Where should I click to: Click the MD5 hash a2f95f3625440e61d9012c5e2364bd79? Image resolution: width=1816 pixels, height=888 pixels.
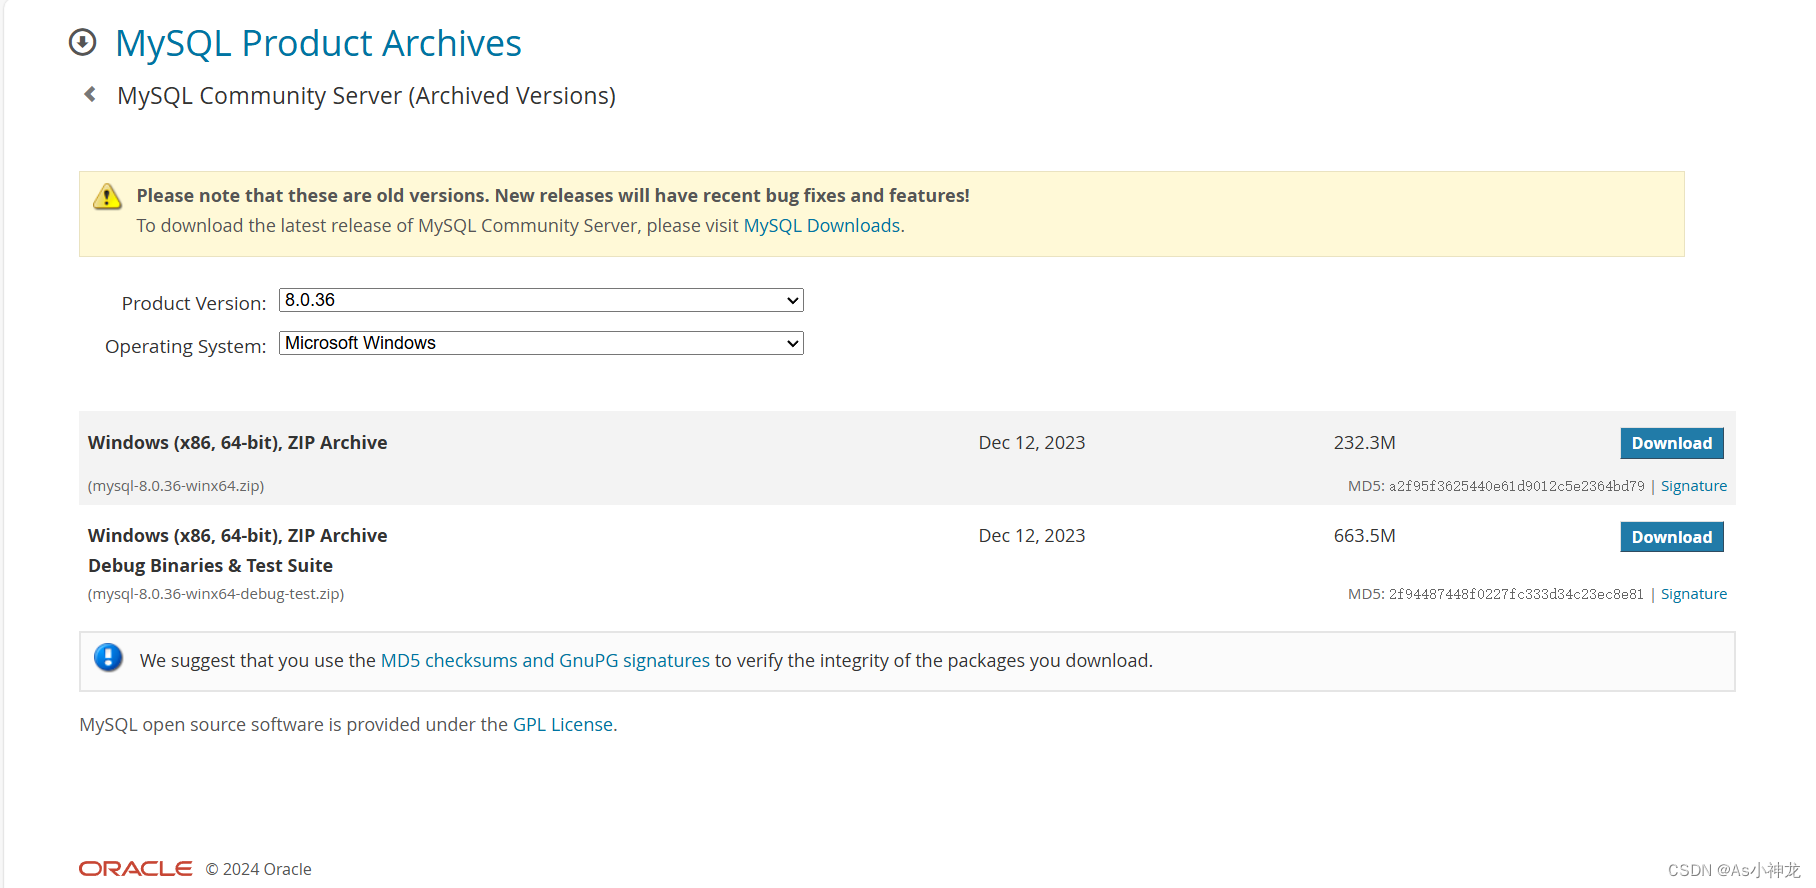(x=1516, y=486)
